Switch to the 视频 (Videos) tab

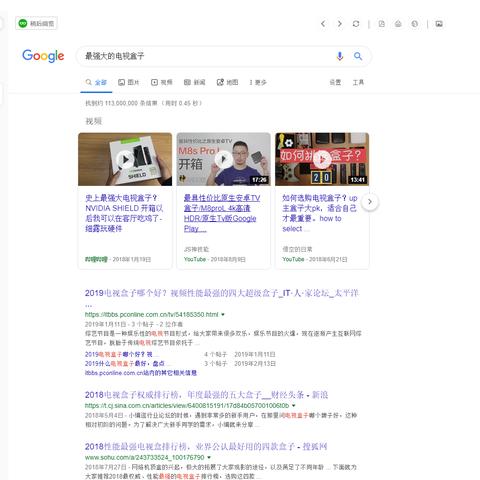pos(162,82)
